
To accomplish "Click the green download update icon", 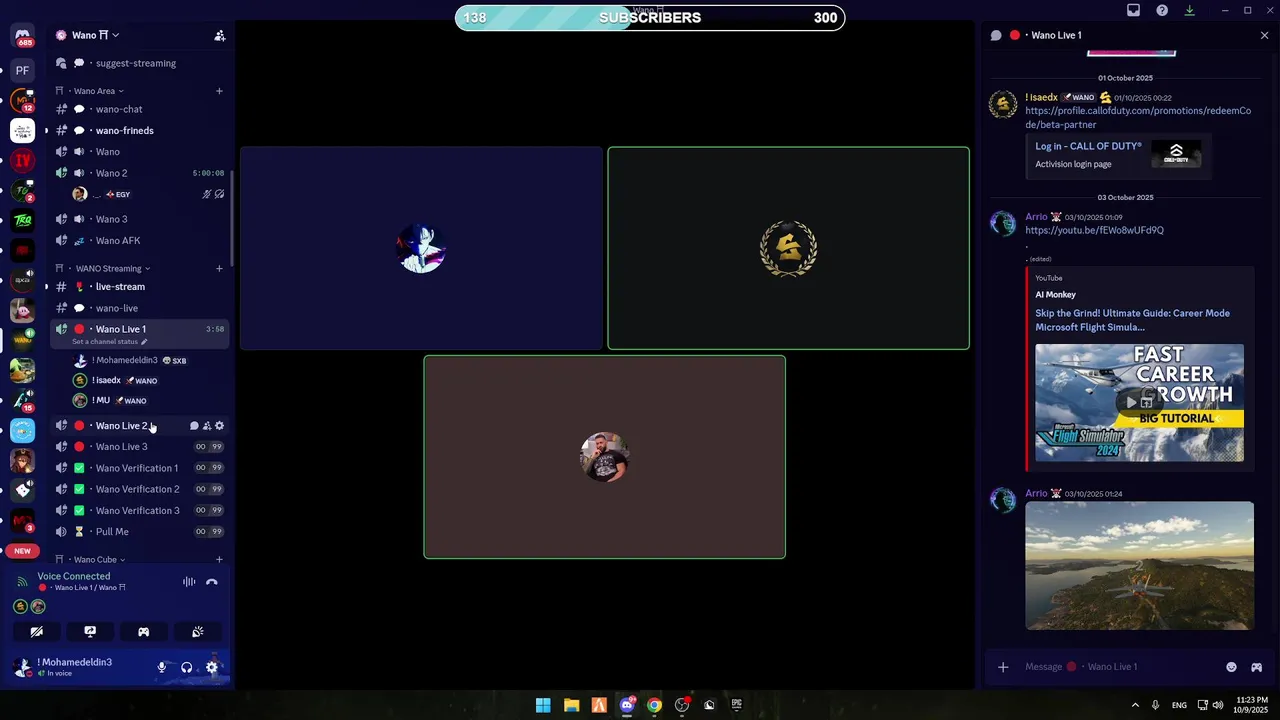I will [x=1189, y=10].
